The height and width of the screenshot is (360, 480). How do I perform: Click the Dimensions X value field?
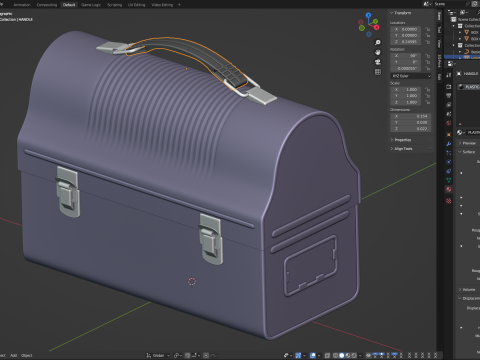tap(411, 116)
